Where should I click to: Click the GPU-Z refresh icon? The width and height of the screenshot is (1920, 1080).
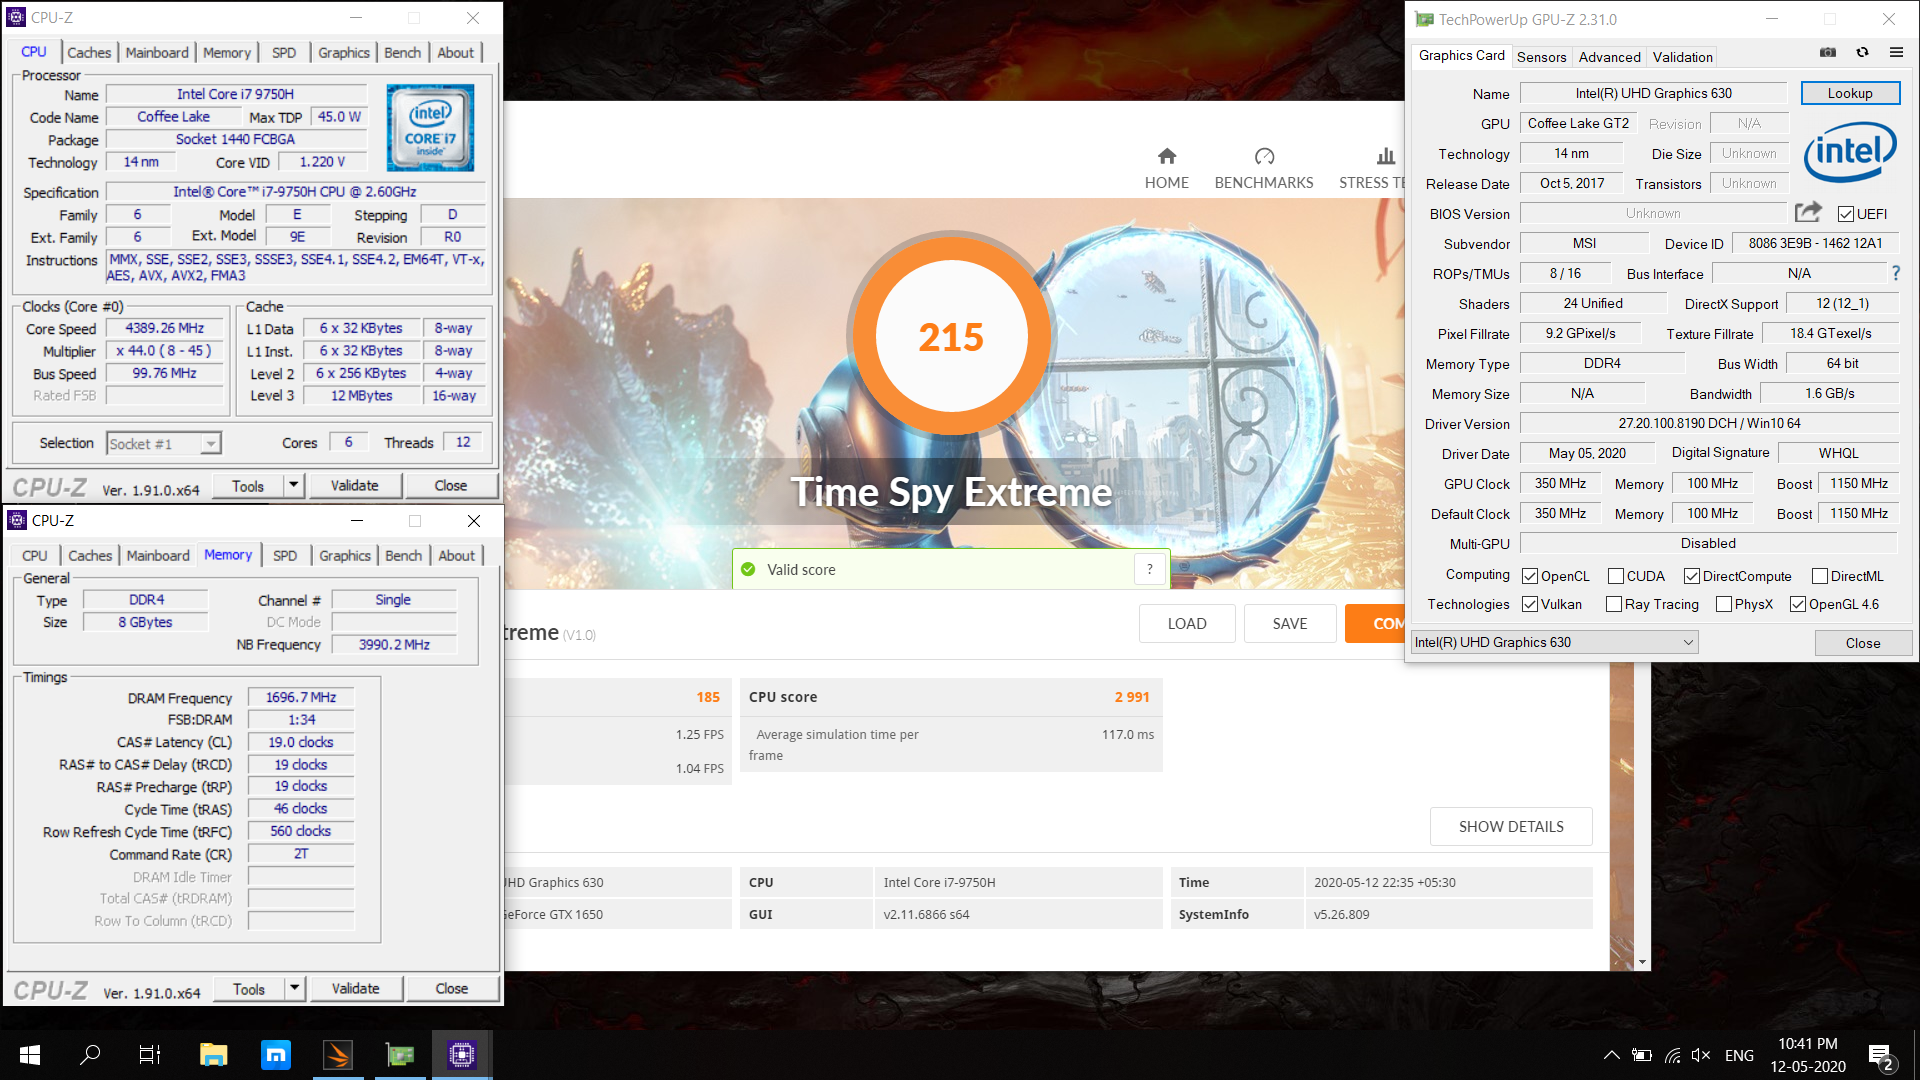[1862, 52]
